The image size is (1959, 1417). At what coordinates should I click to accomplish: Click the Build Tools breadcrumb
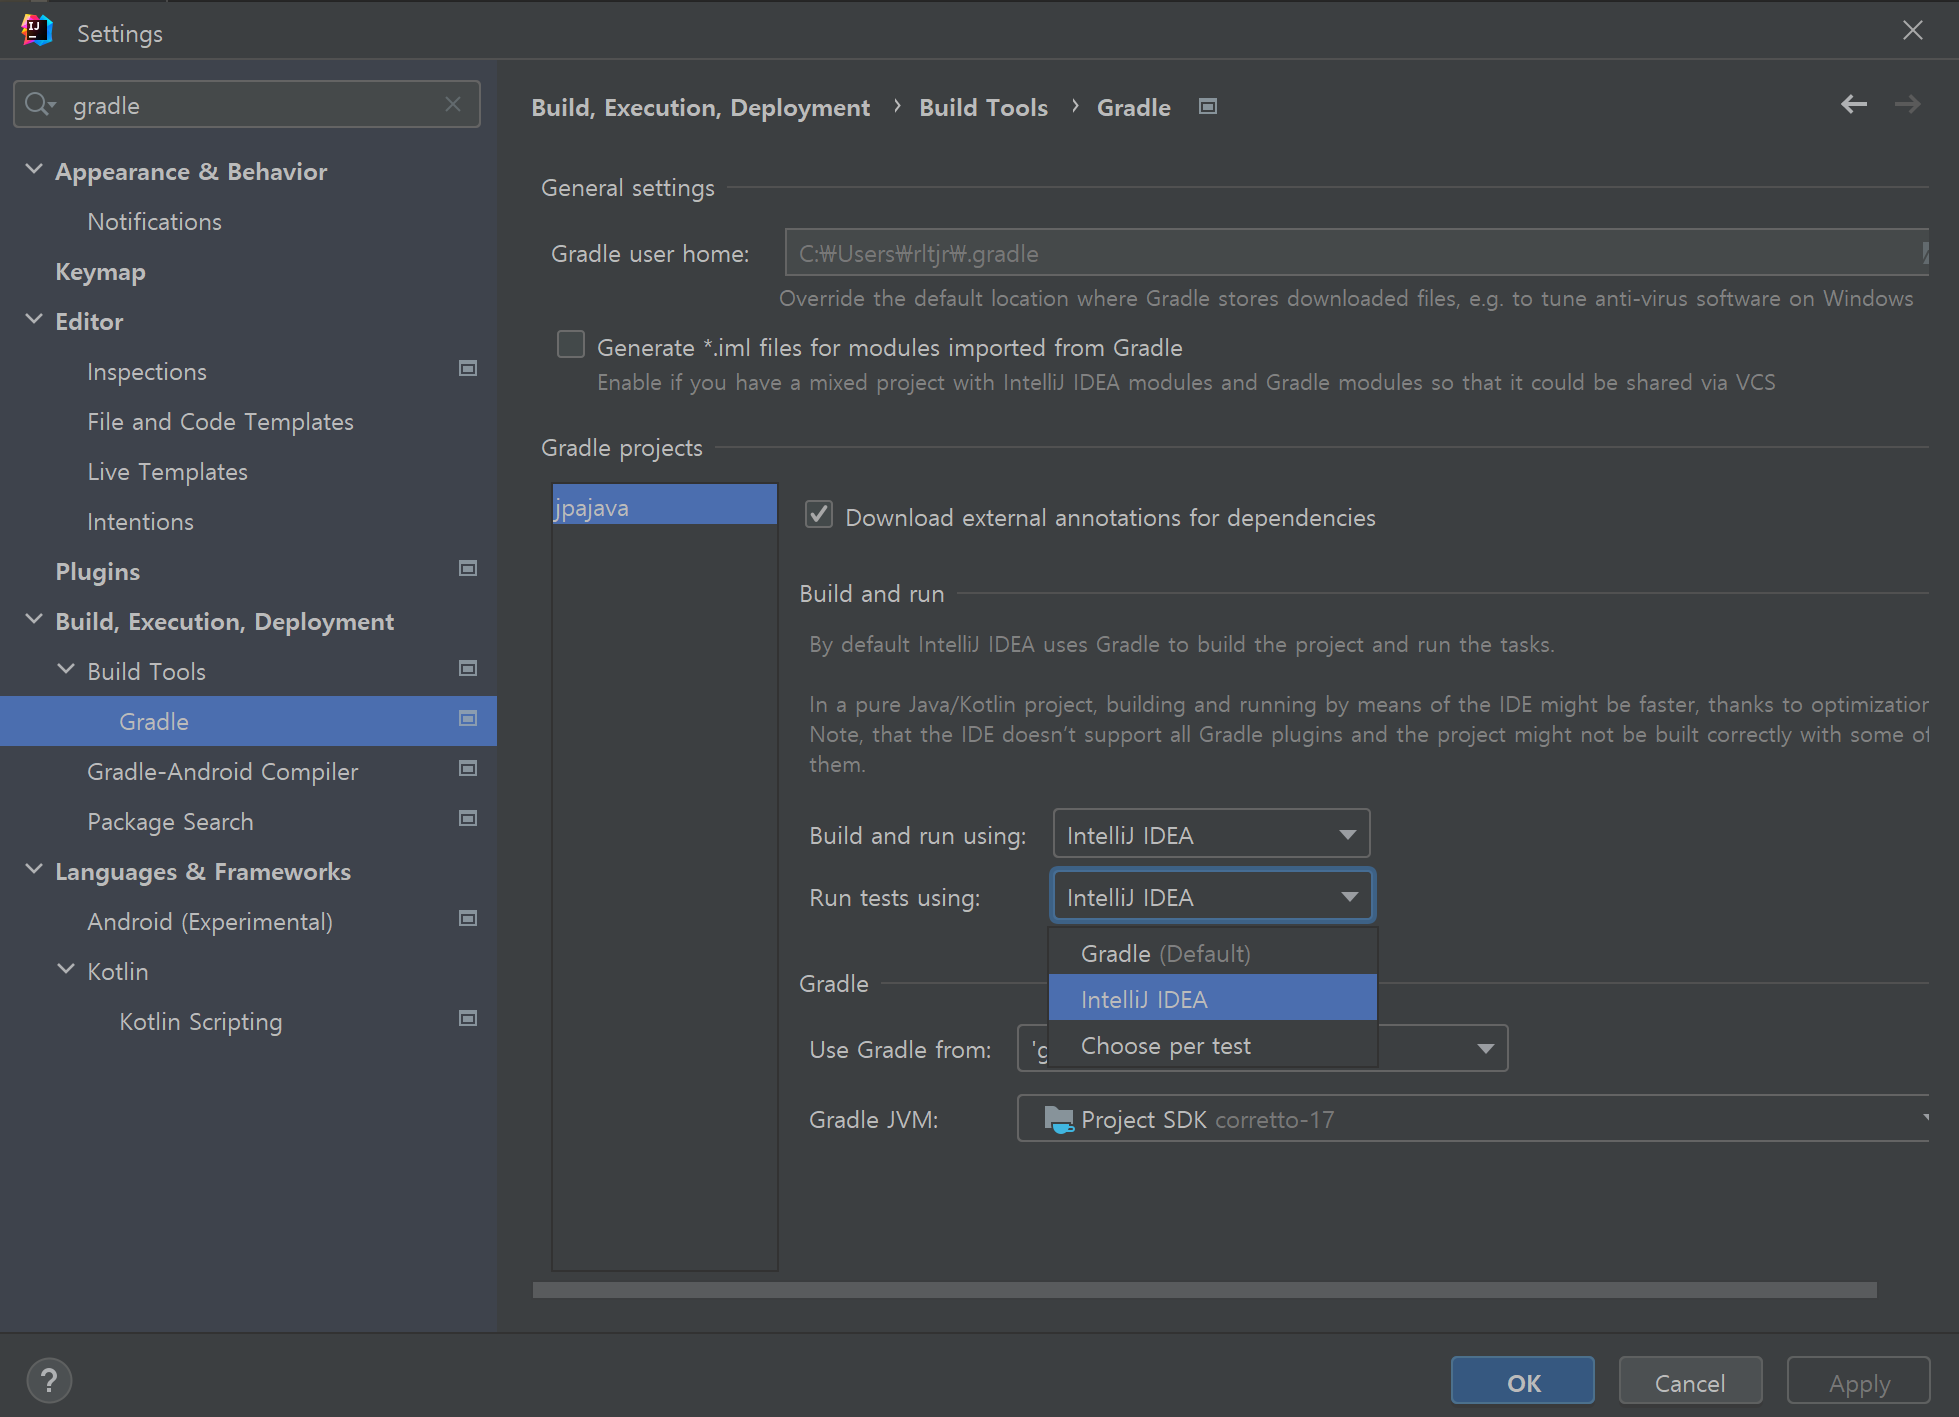coord(983,107)
